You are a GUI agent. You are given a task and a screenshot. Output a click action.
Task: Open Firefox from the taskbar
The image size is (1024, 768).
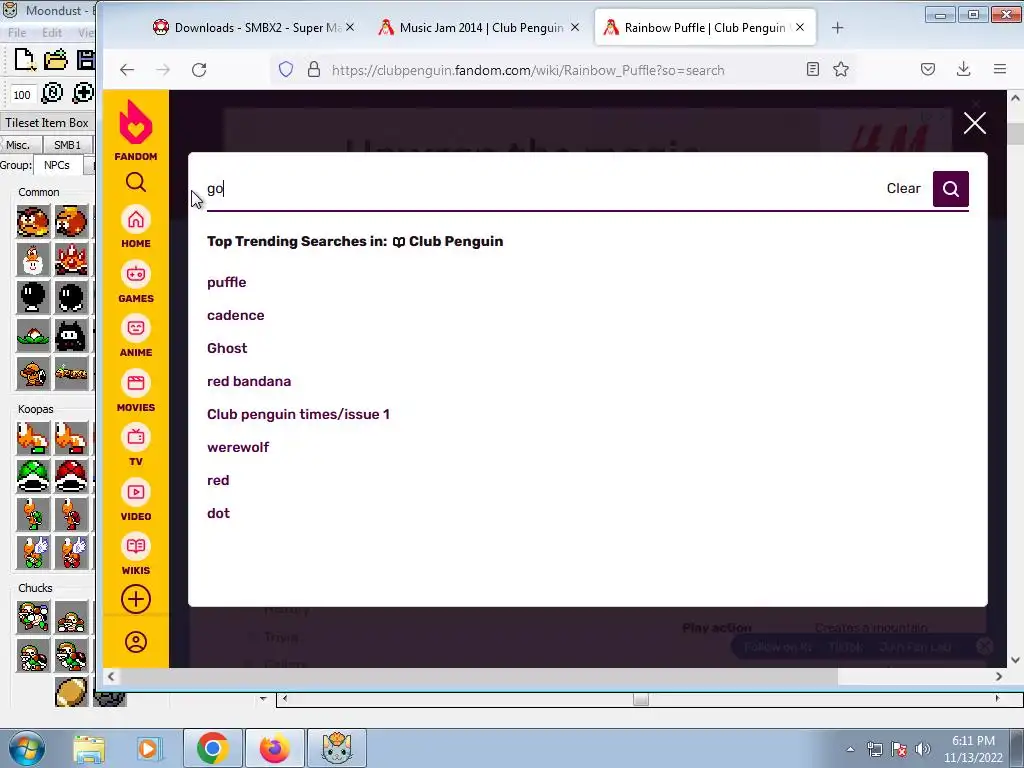[274, 748]
